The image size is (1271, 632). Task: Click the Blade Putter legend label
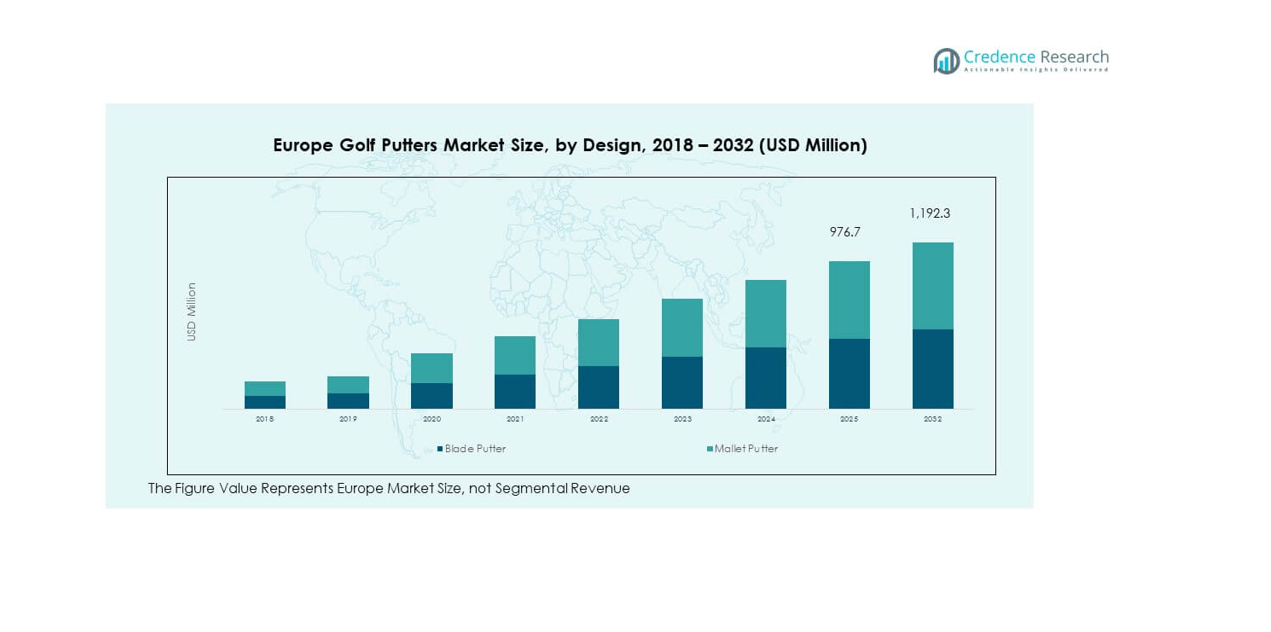coord(475,449)
